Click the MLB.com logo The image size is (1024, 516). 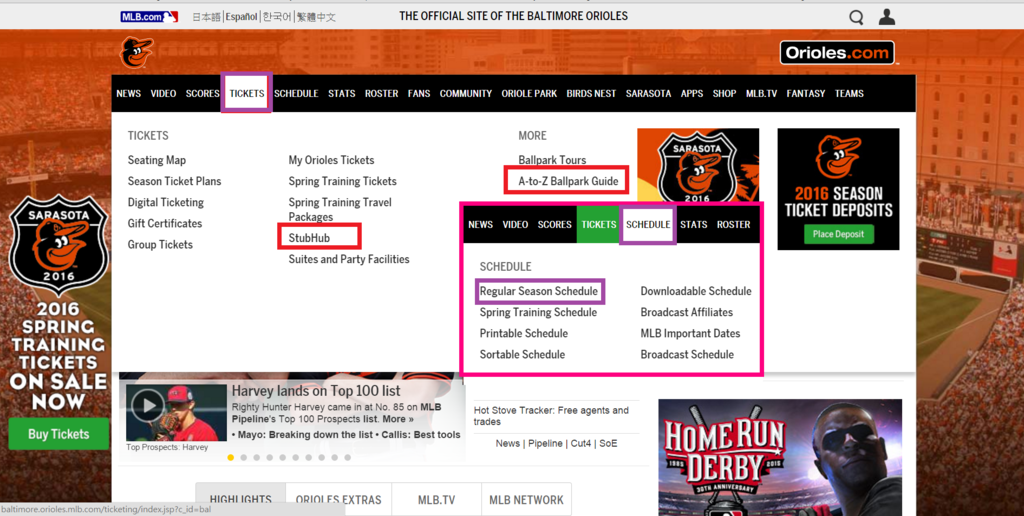pyautogui.click(x=150, y=16)
